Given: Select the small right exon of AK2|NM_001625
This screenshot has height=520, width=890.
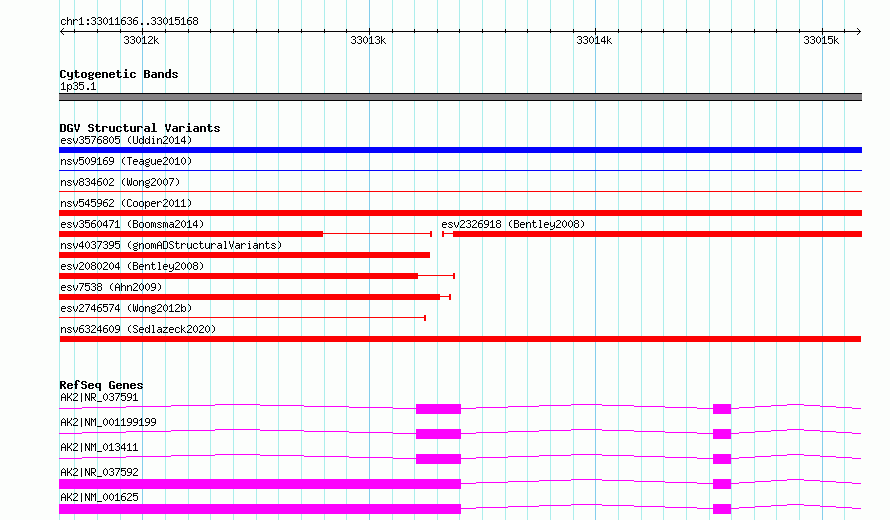Looking at the screenshot, I should [721, 509].
